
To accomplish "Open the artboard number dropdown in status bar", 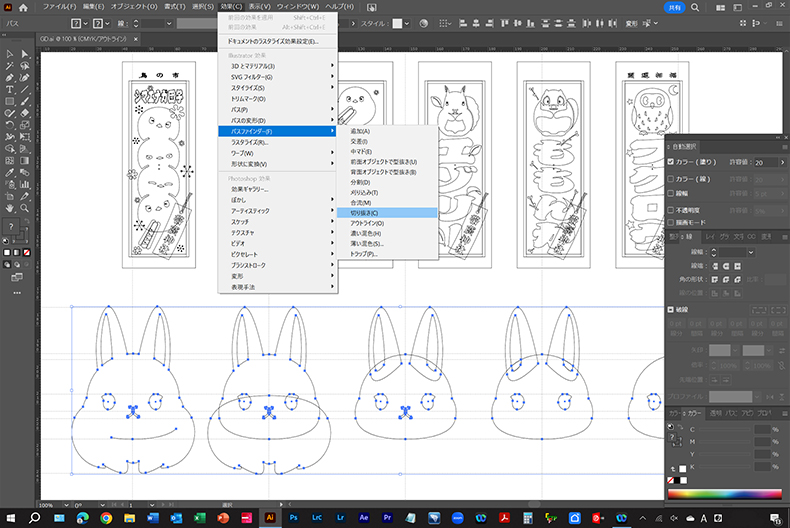I will point(152,505).
